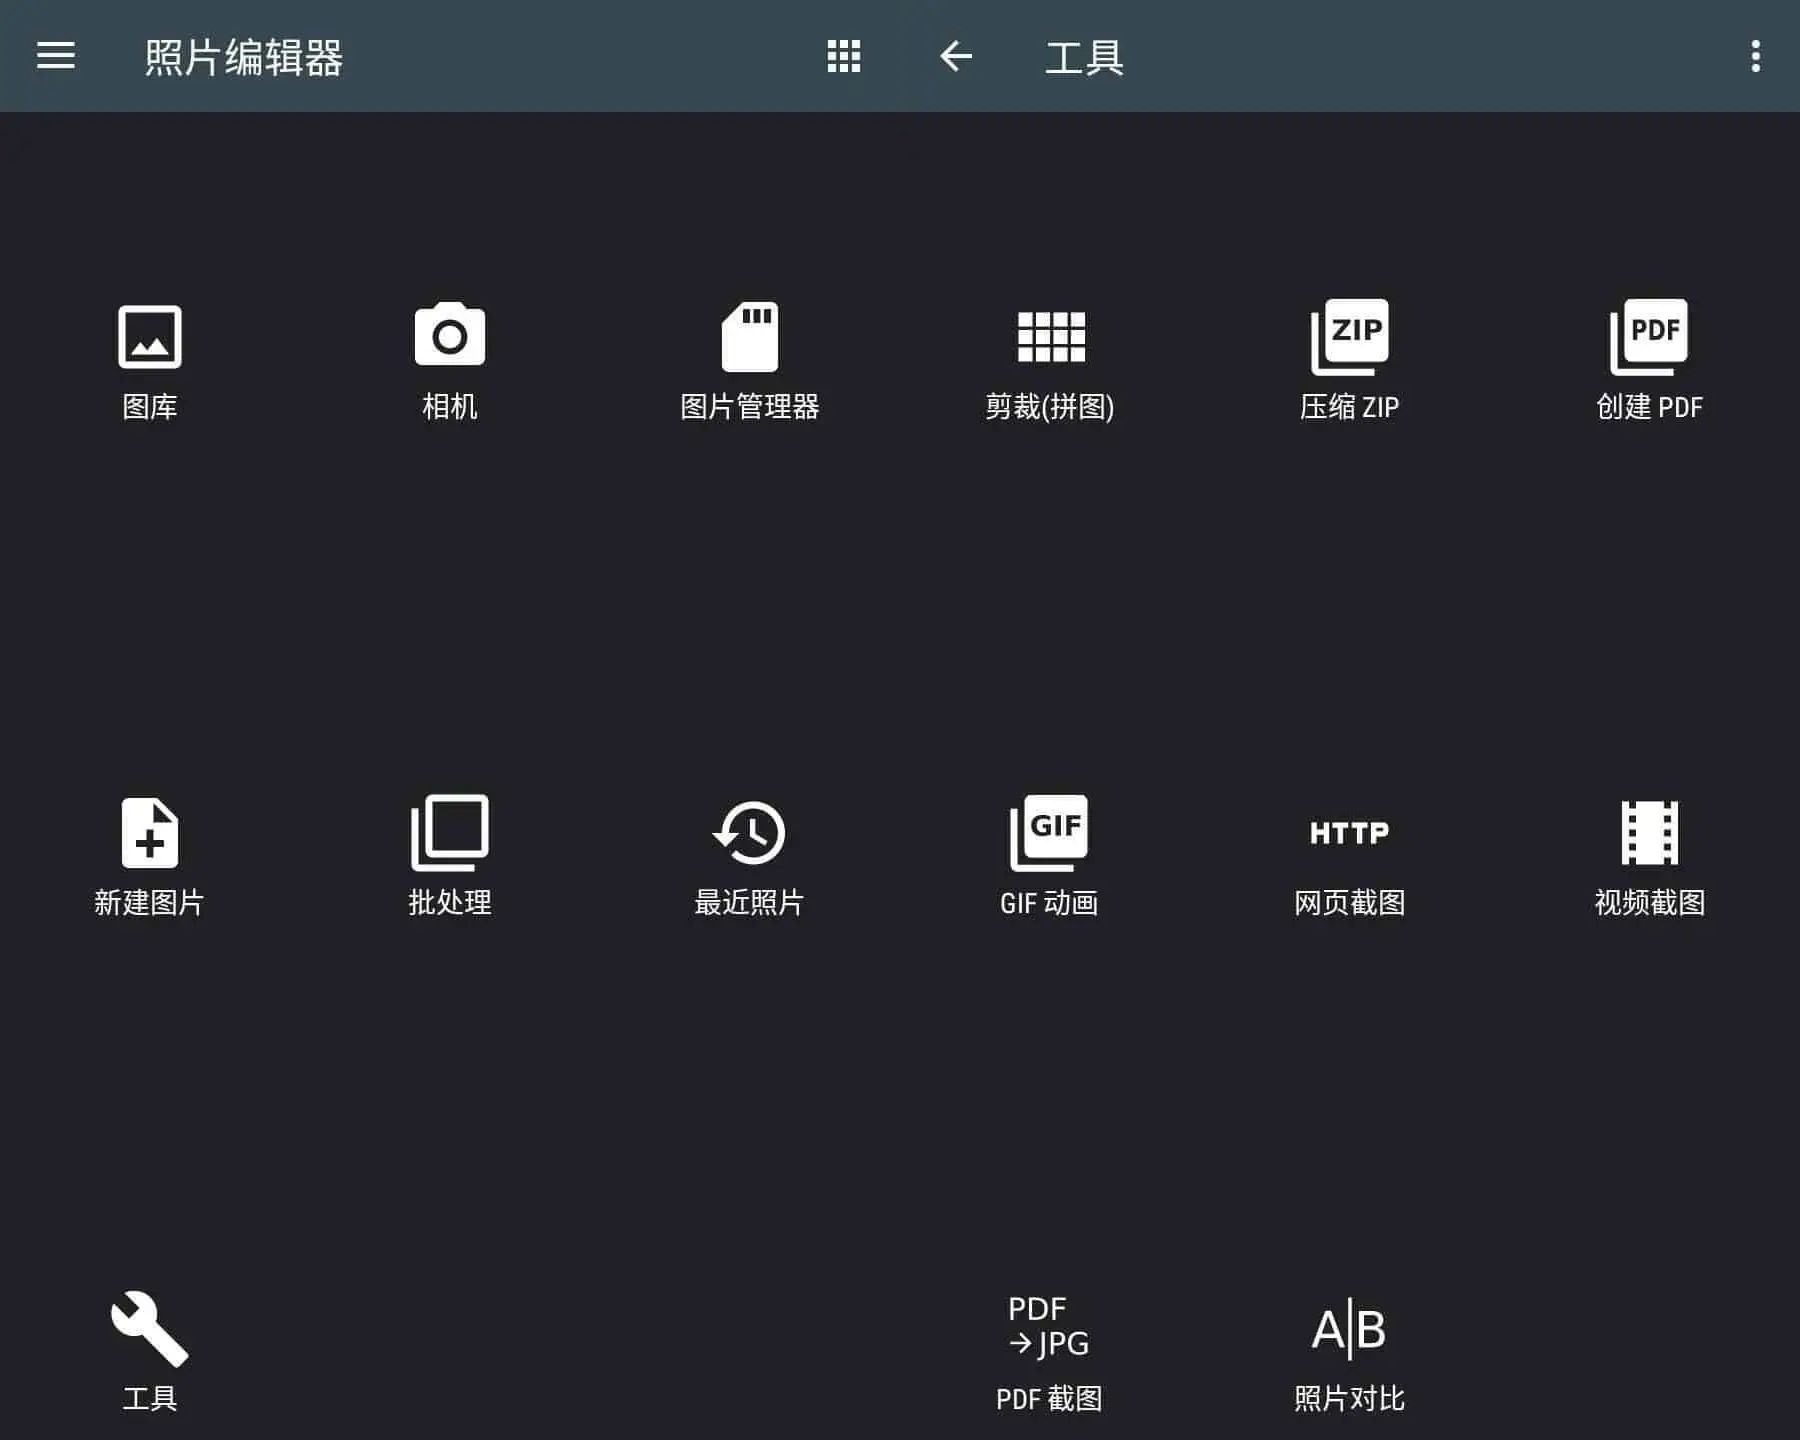This screenshot has width=1800, height=1440.
Task: Open the PDF→JPG 截图 icon
Action: pyautogui.click(x=1049, y=1326)
